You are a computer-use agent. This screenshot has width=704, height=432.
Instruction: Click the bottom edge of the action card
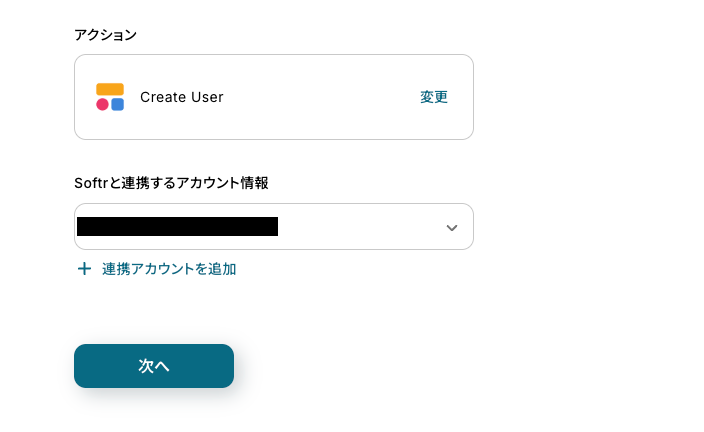[x=273, y=139]
